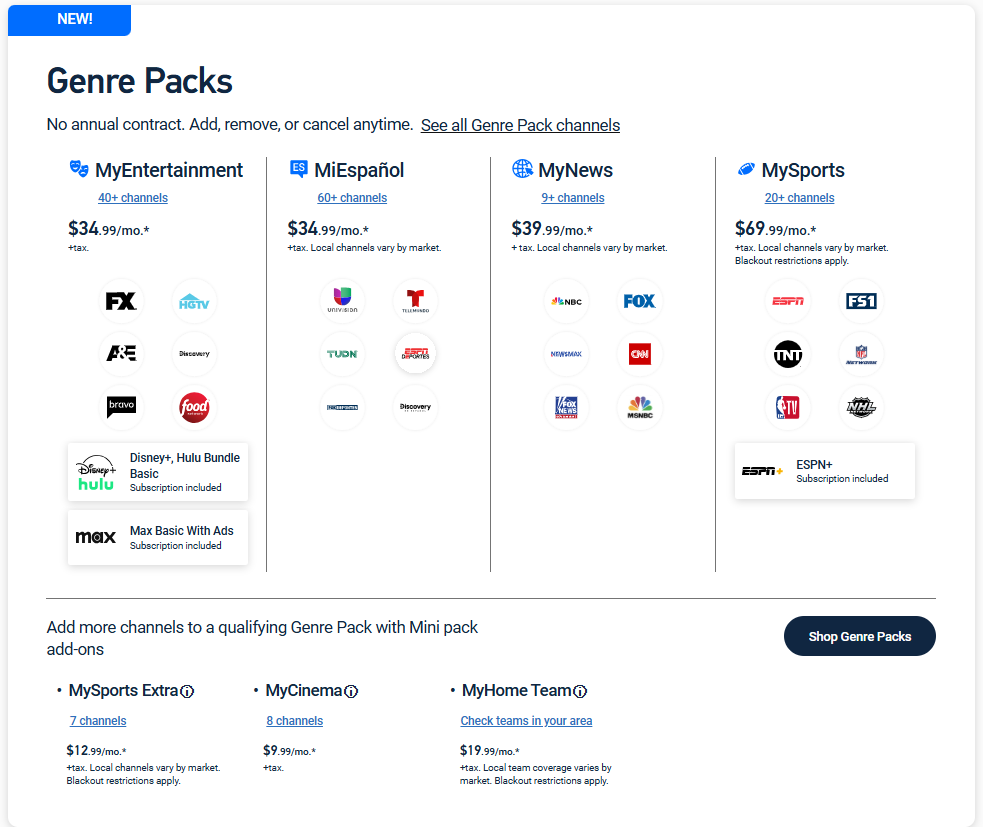Viewport: 983px width, 827px height.
Task: Click the Food Network logo
Action: pyautogui.click(x=194, y=407)
